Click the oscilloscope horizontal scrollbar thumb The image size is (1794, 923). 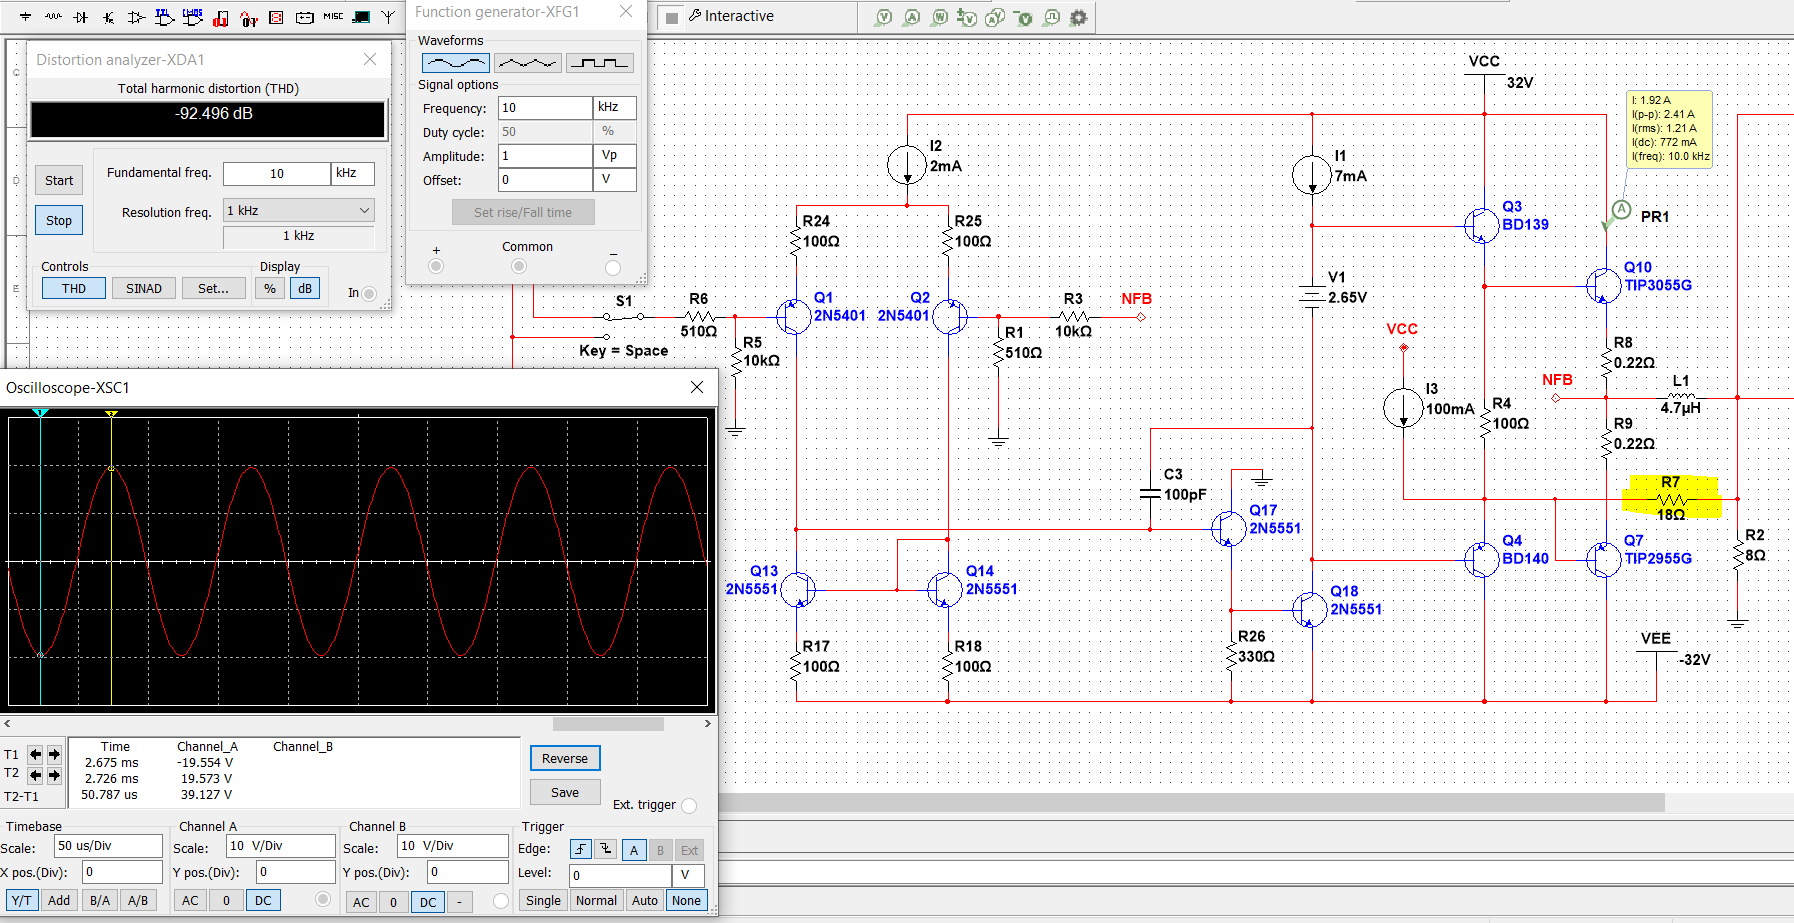(x=608, y=723)
